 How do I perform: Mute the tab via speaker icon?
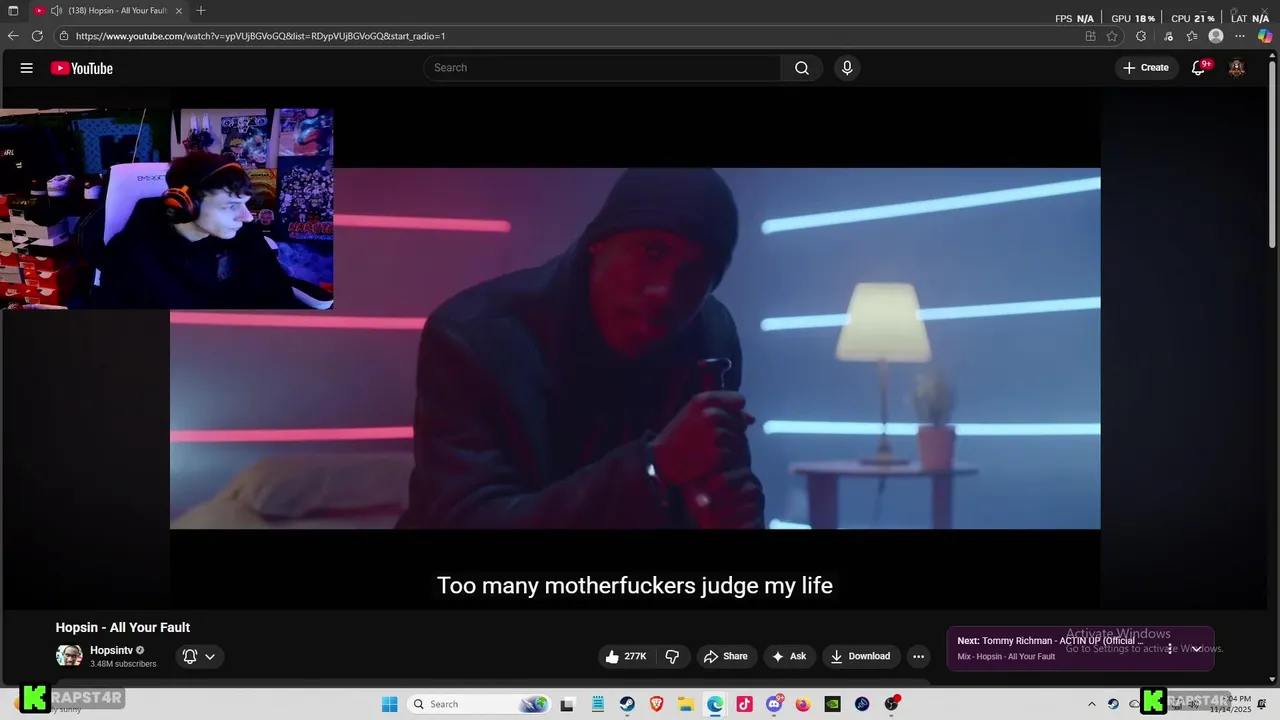point(57,11)
